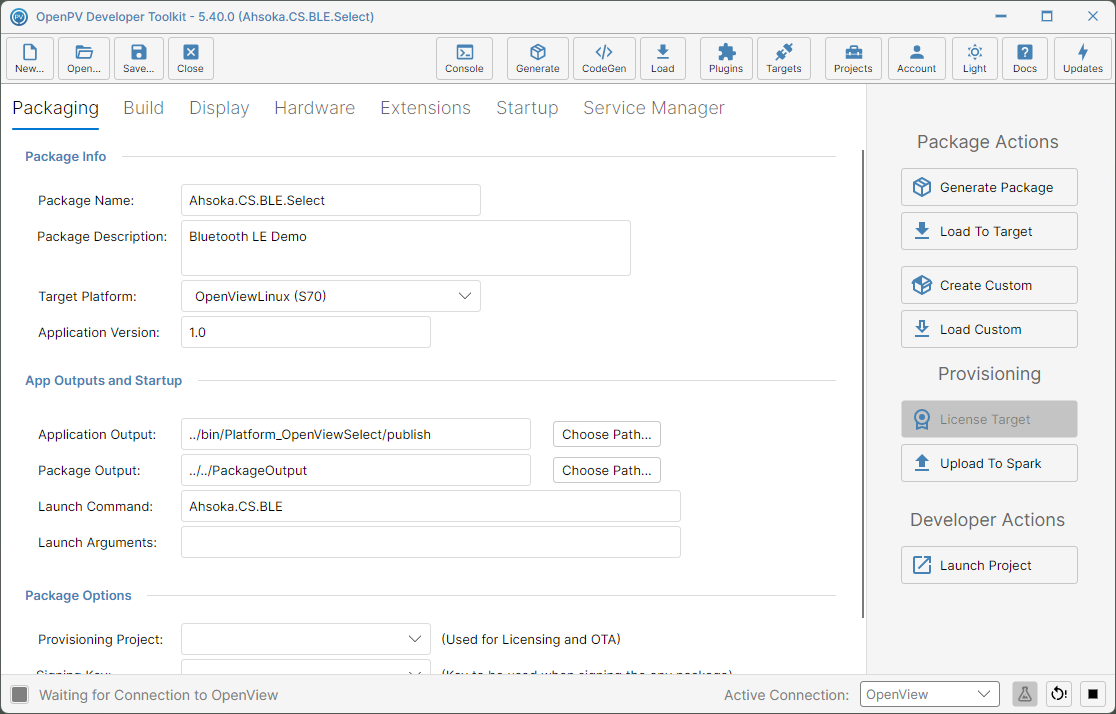Open the Active Connection dropdown
The image size is (1116, 714).
[x=930, y=694]
